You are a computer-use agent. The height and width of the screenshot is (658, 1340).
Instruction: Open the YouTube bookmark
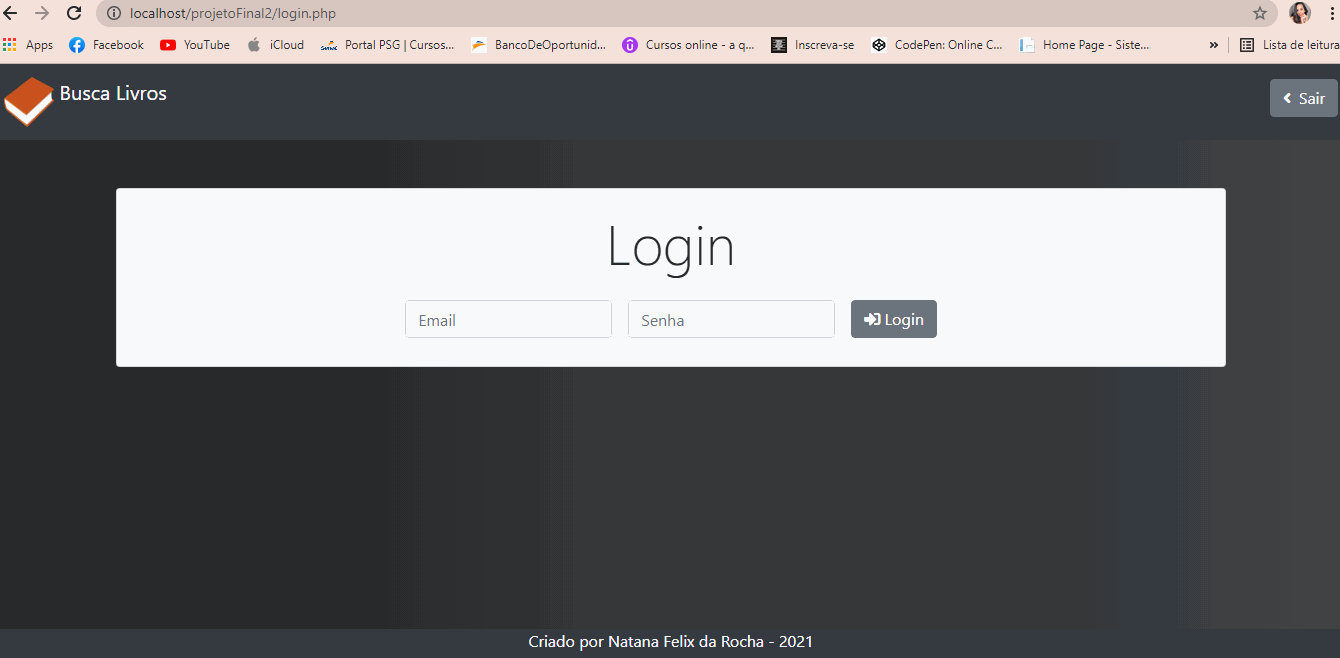point(194,44)
